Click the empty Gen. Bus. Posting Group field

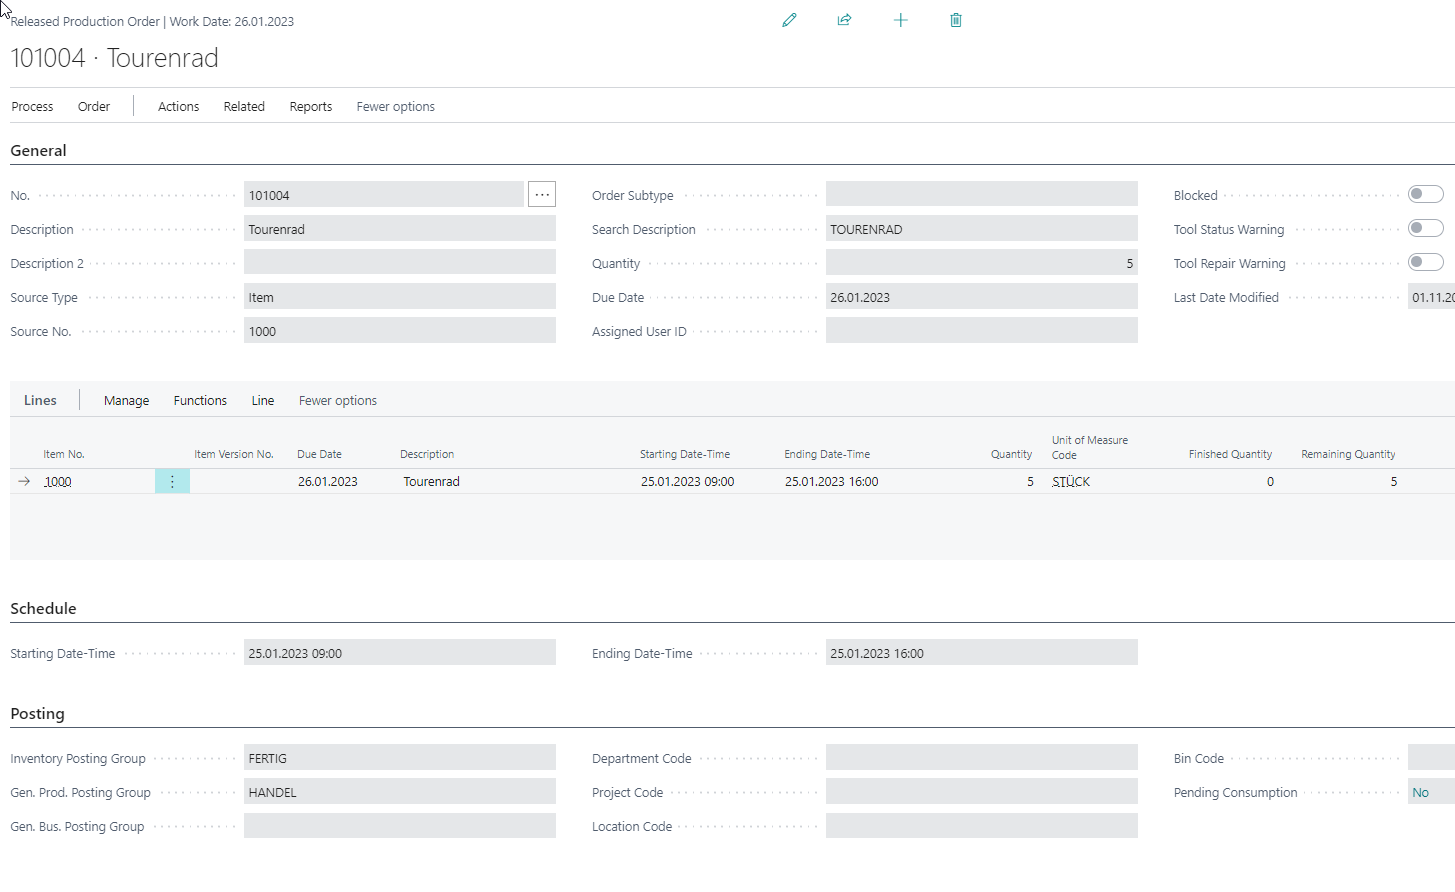[400, 825]
